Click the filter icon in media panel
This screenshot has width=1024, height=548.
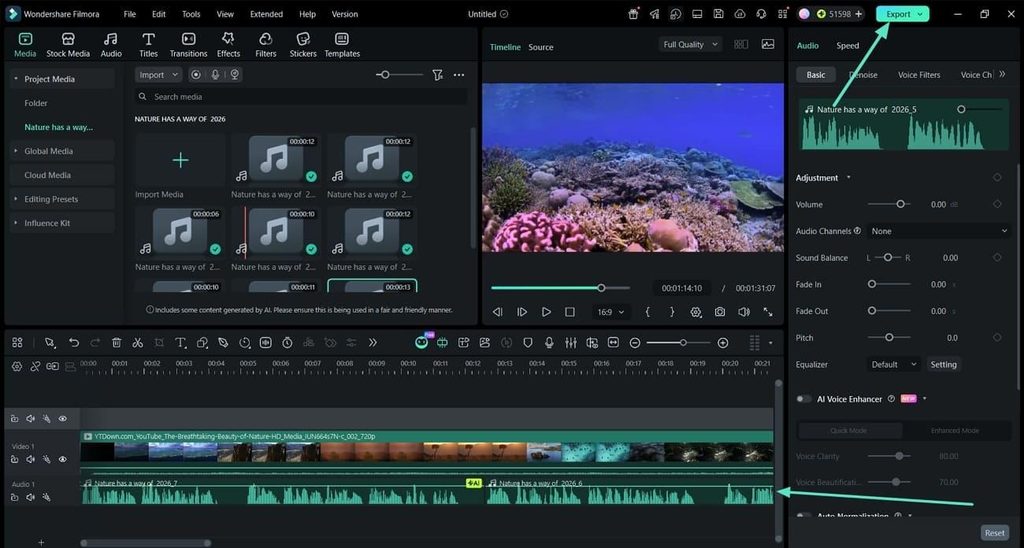438,75
